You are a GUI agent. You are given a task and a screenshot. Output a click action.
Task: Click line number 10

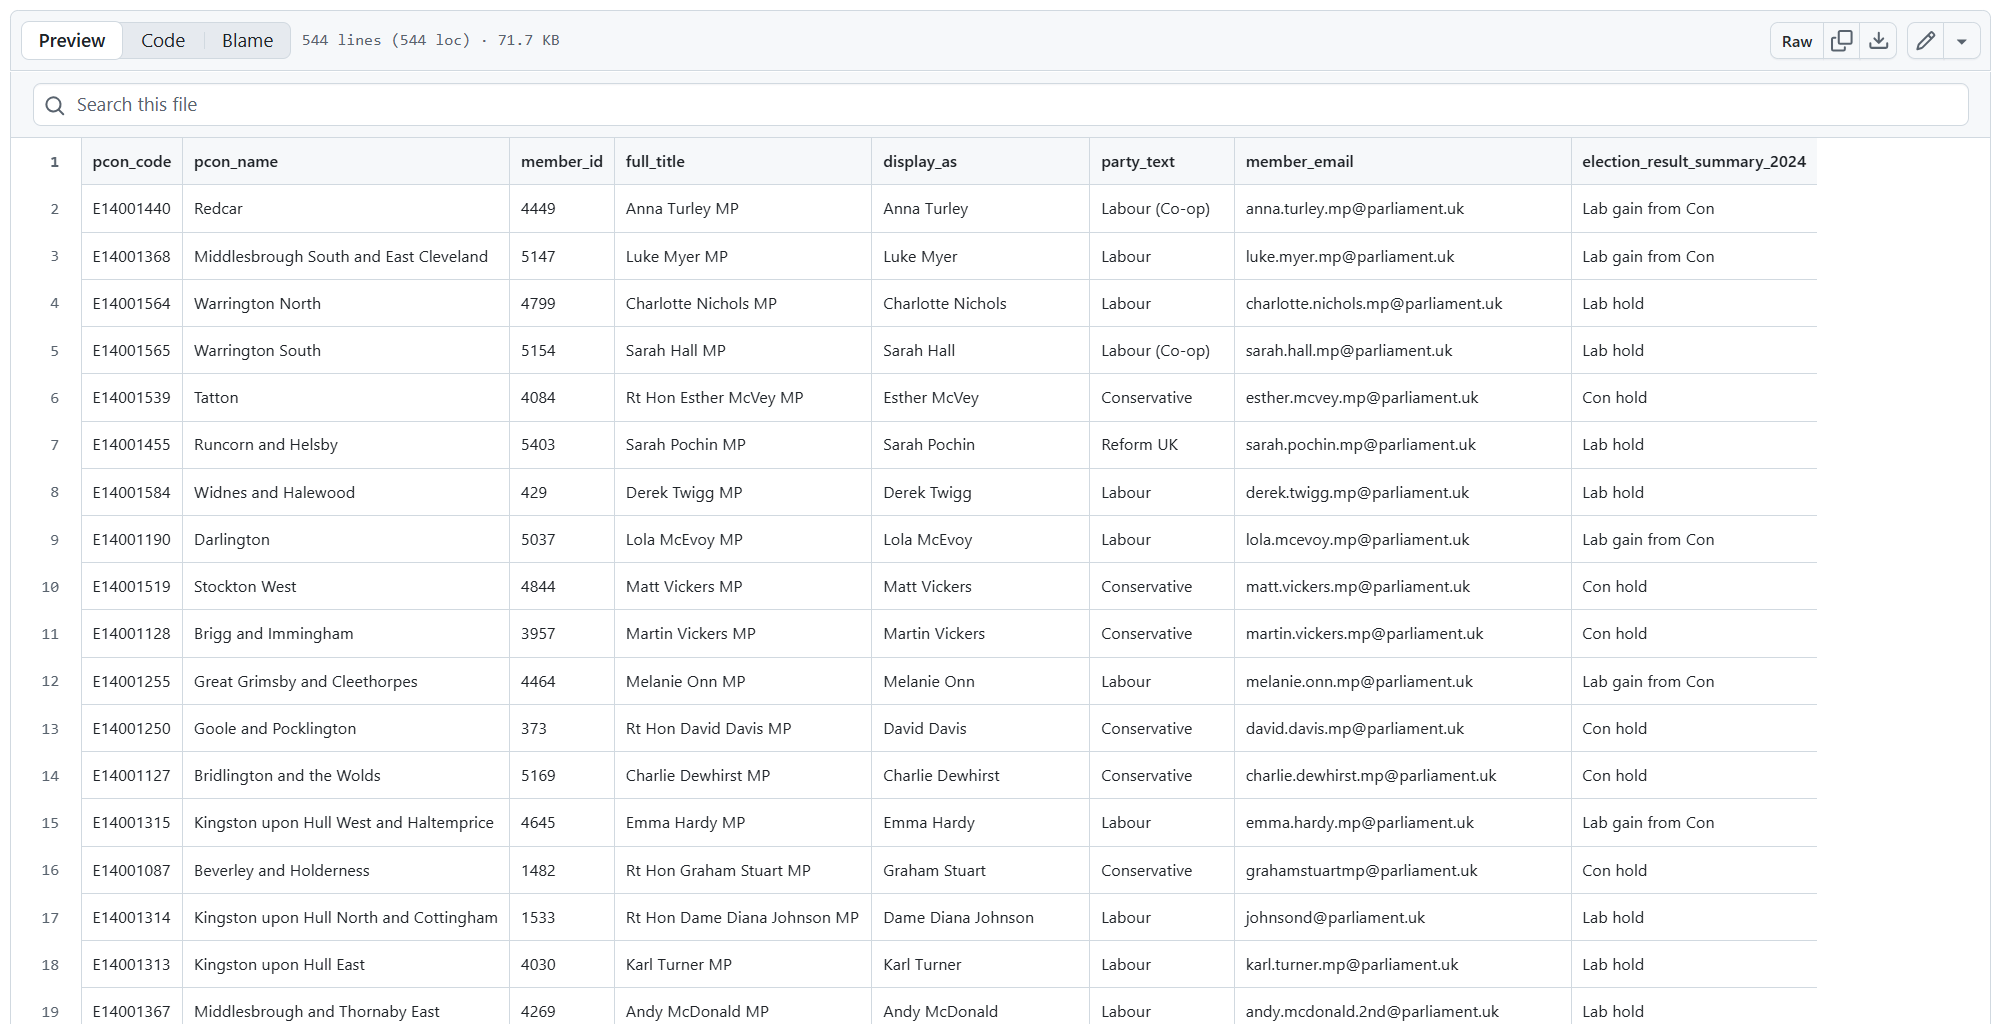click(x=50, y=587)
